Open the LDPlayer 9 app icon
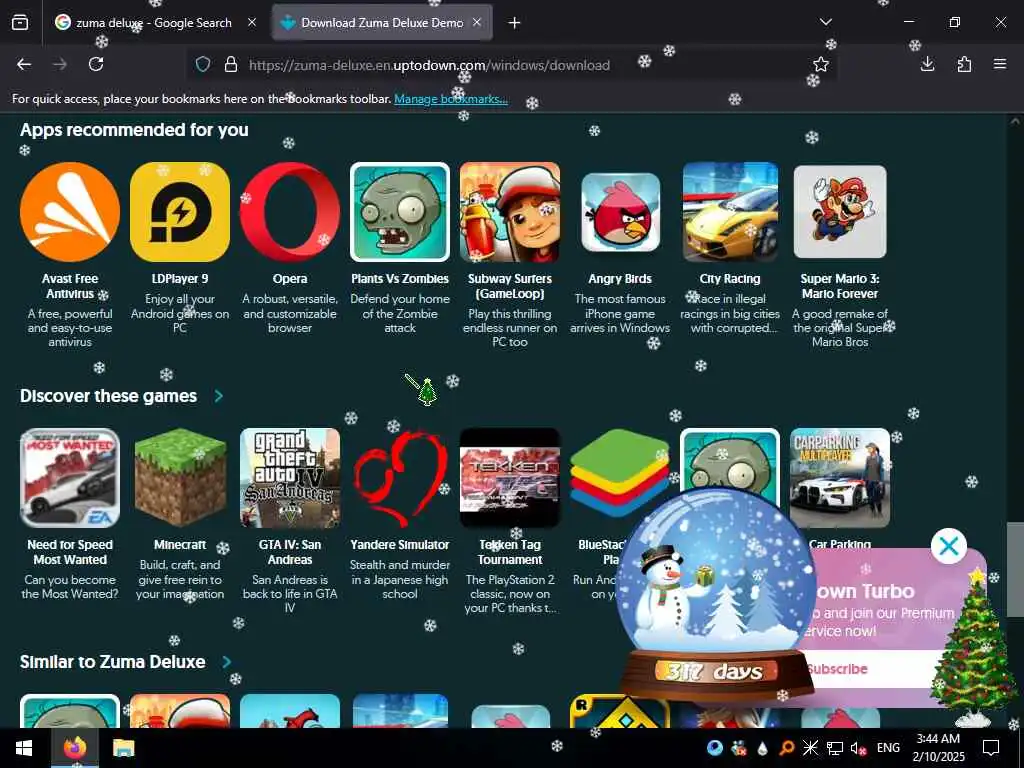1024x768 pixels. [x=180, y=212]
